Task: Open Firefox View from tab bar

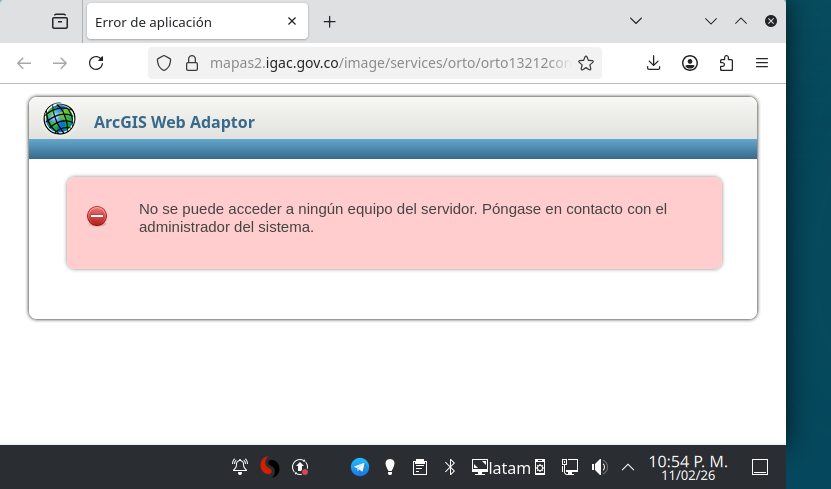Action: 60,22
